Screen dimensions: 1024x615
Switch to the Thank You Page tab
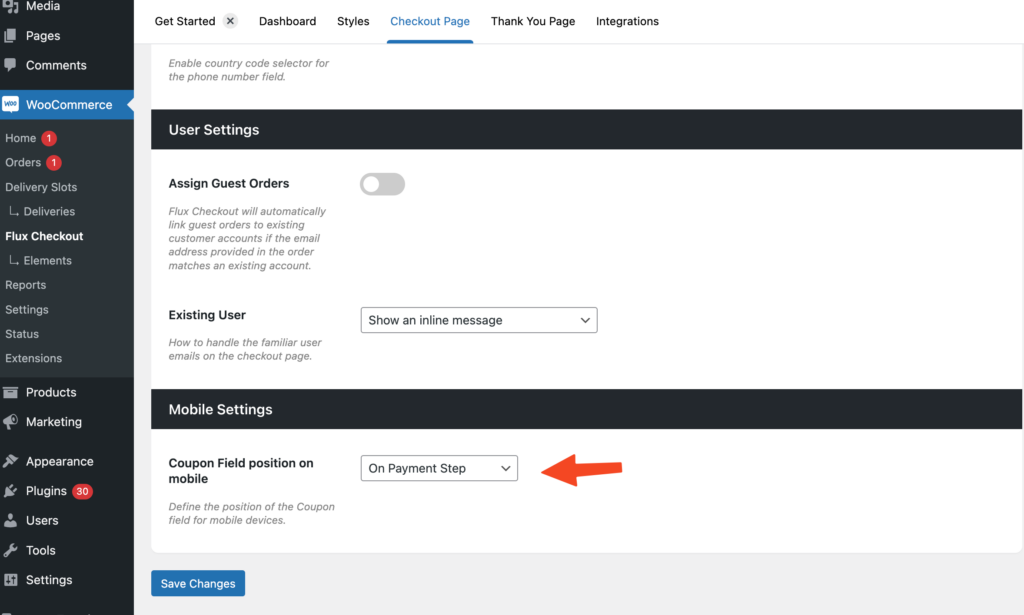click(533, 21)
